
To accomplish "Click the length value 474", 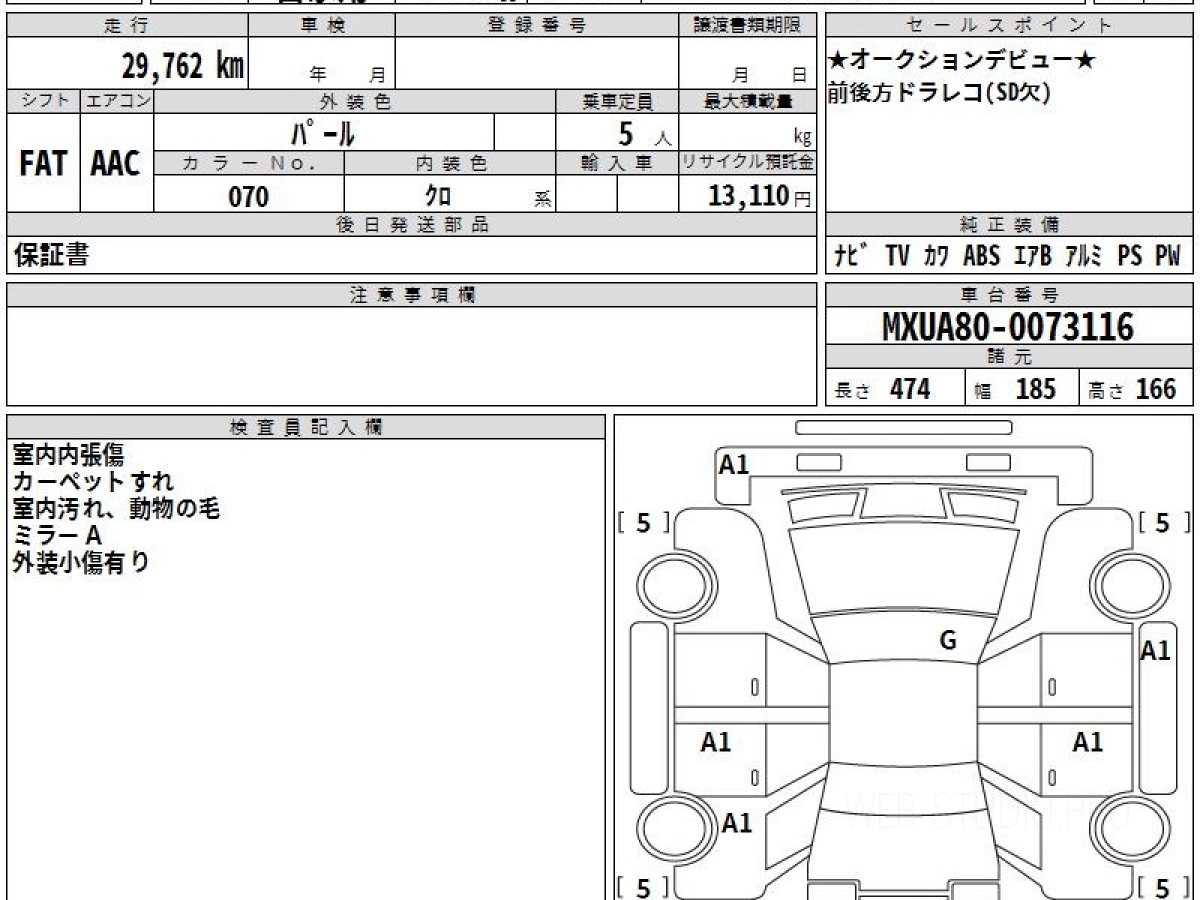I will [x=909, y=390].
